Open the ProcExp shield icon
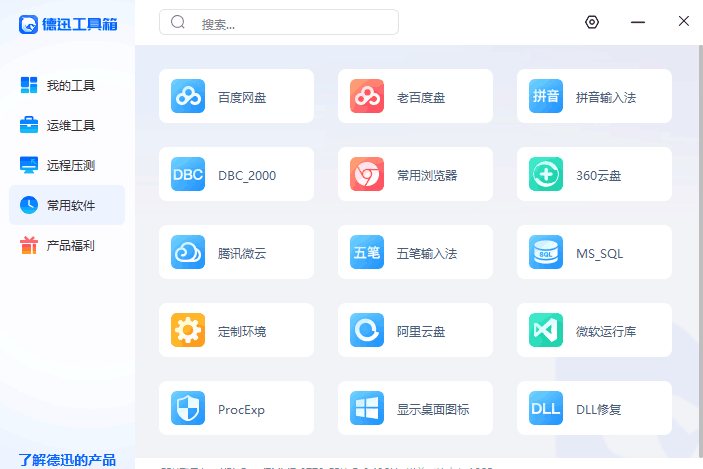The image size is (703, 469). [x=188, y=408]
